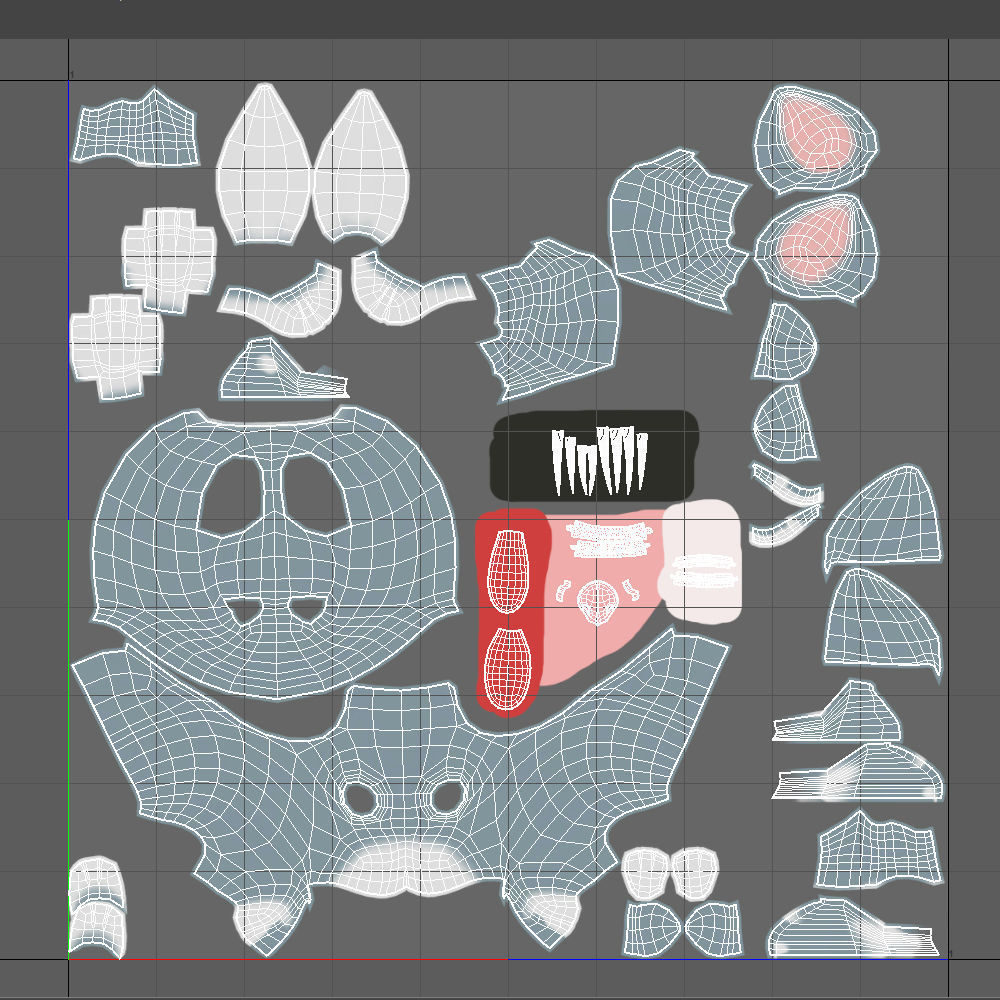Select the upper pink-centered ear UV shell
The height and width of the screenshot is (1000, 1000).
coord(816,140)
